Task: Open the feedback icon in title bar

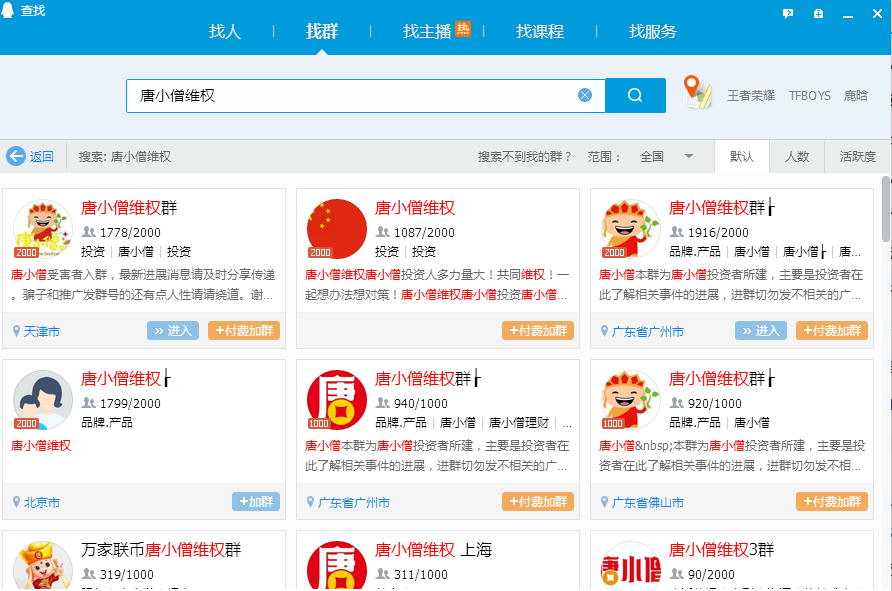Action: (788, 13)
